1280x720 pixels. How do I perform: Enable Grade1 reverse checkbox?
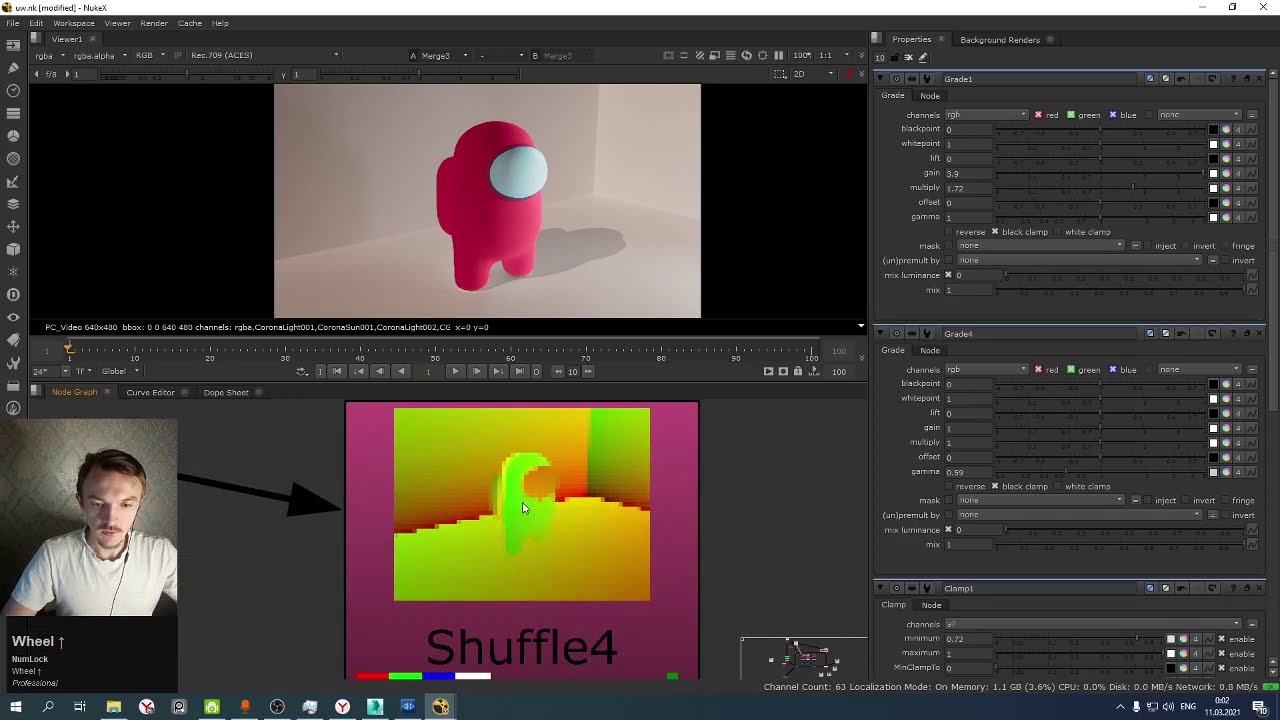948,232
